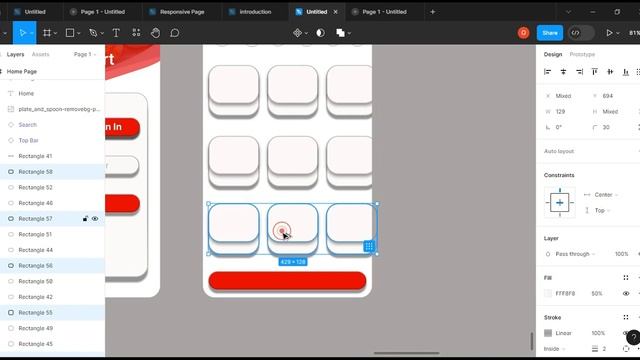
Task: Select the Hand tool
Action: 156,33
